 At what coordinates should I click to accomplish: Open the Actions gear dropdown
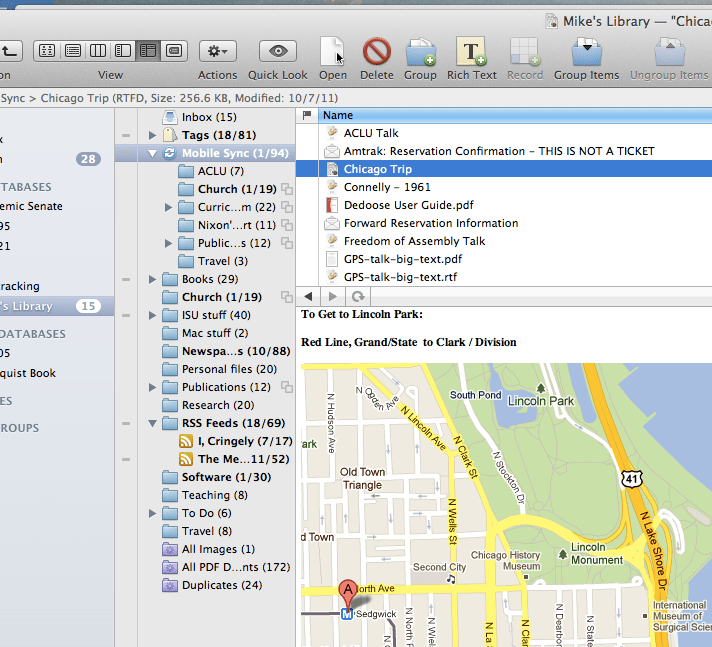pos(217,50)
